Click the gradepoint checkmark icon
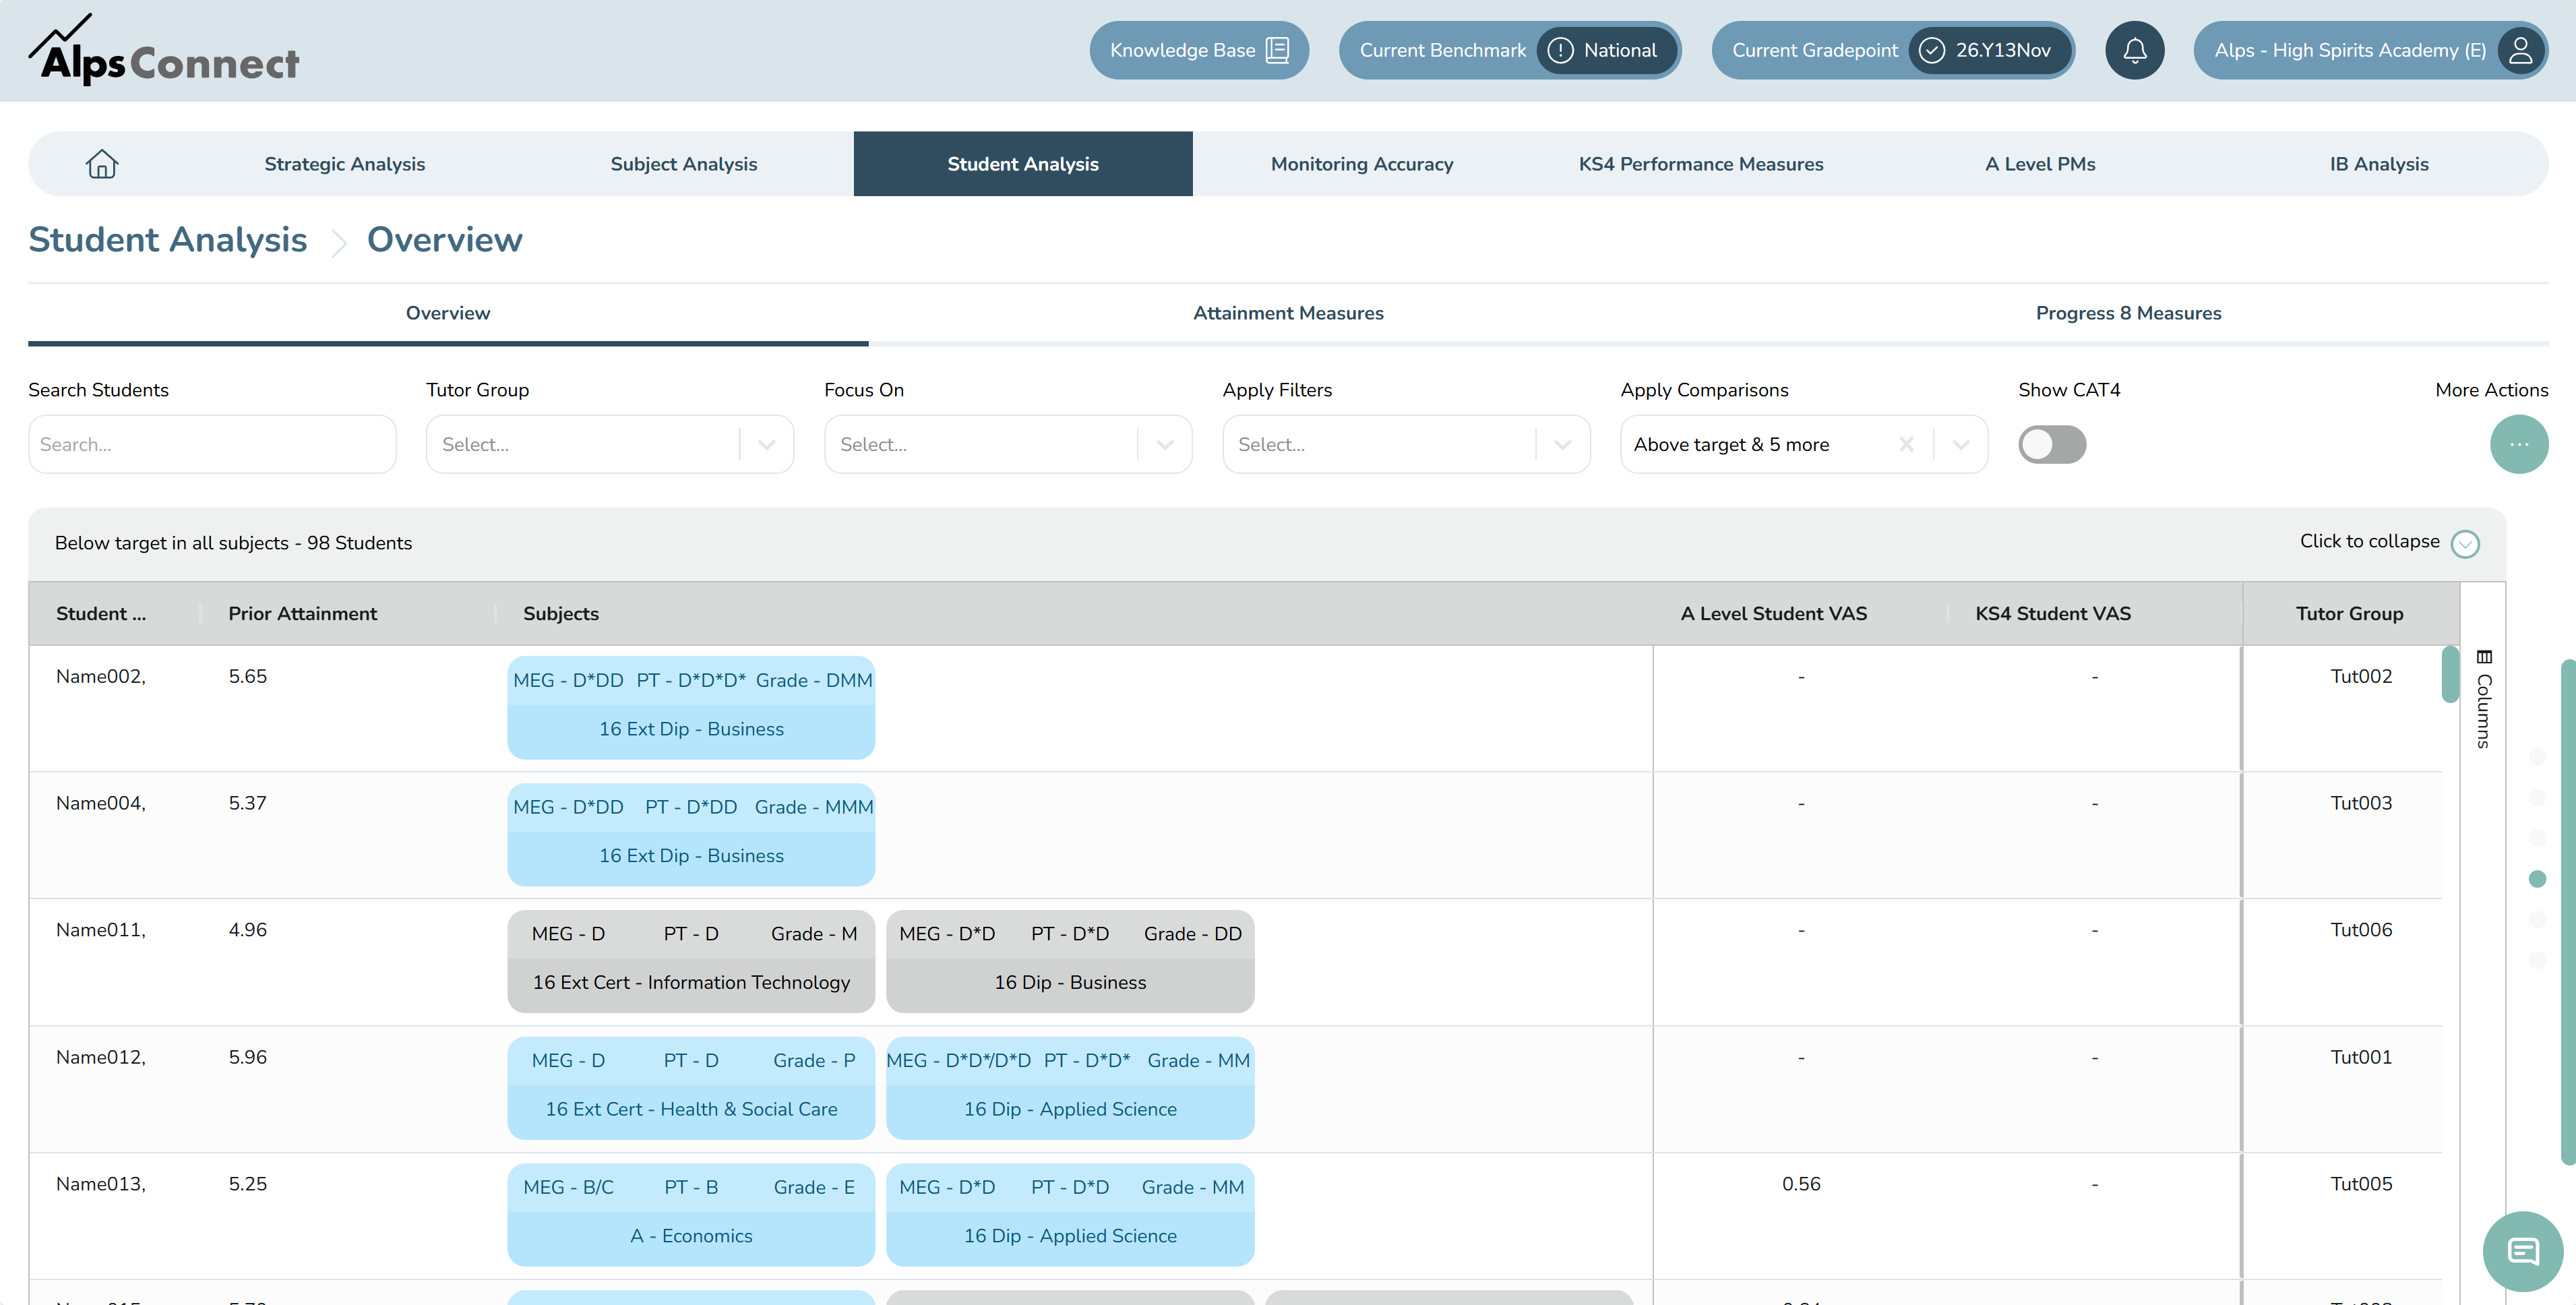2576x1305 pixels. 1932,50
